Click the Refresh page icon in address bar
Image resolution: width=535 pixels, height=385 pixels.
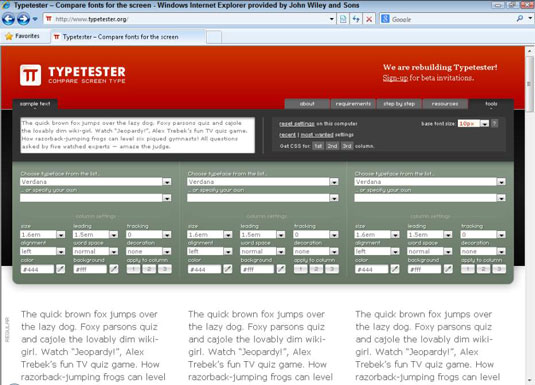tap(356, 19)
